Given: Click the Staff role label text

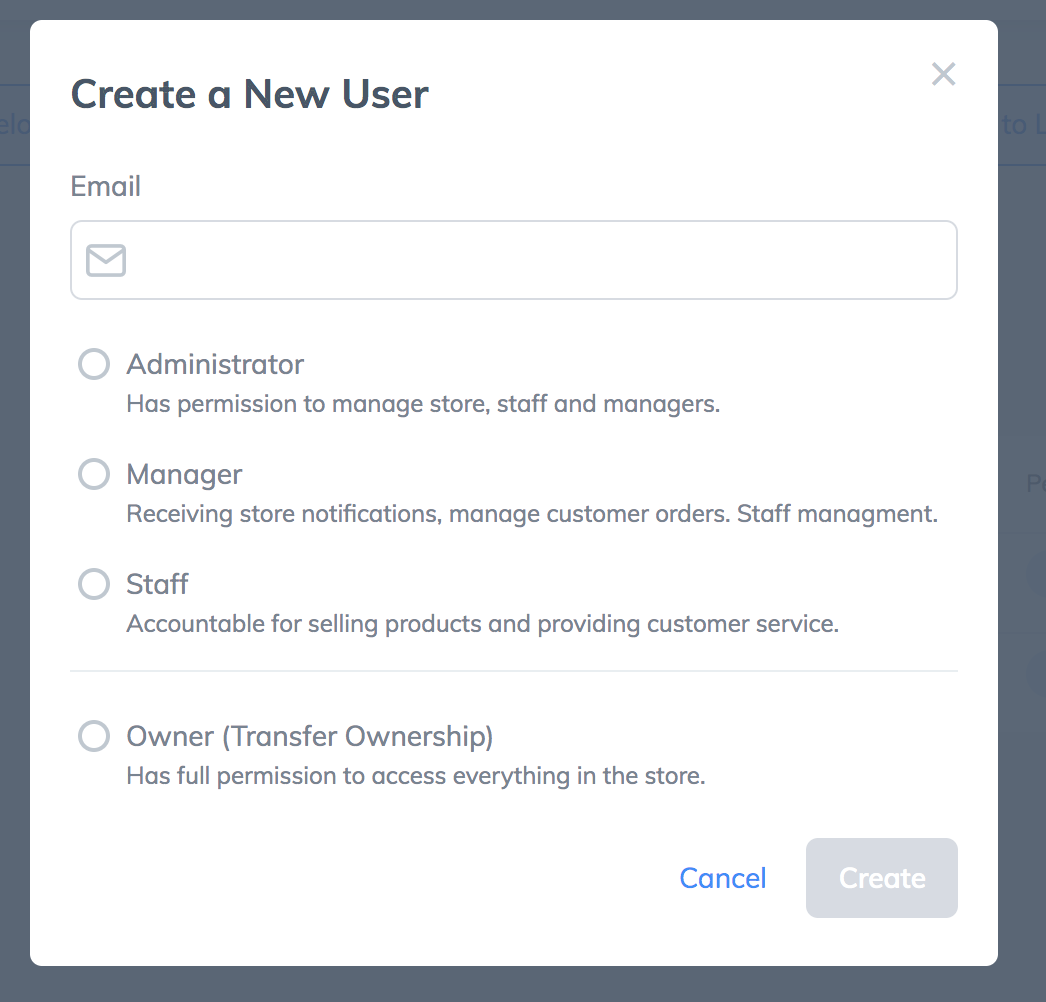Looking at the screenshot, I should pos(157,584).
